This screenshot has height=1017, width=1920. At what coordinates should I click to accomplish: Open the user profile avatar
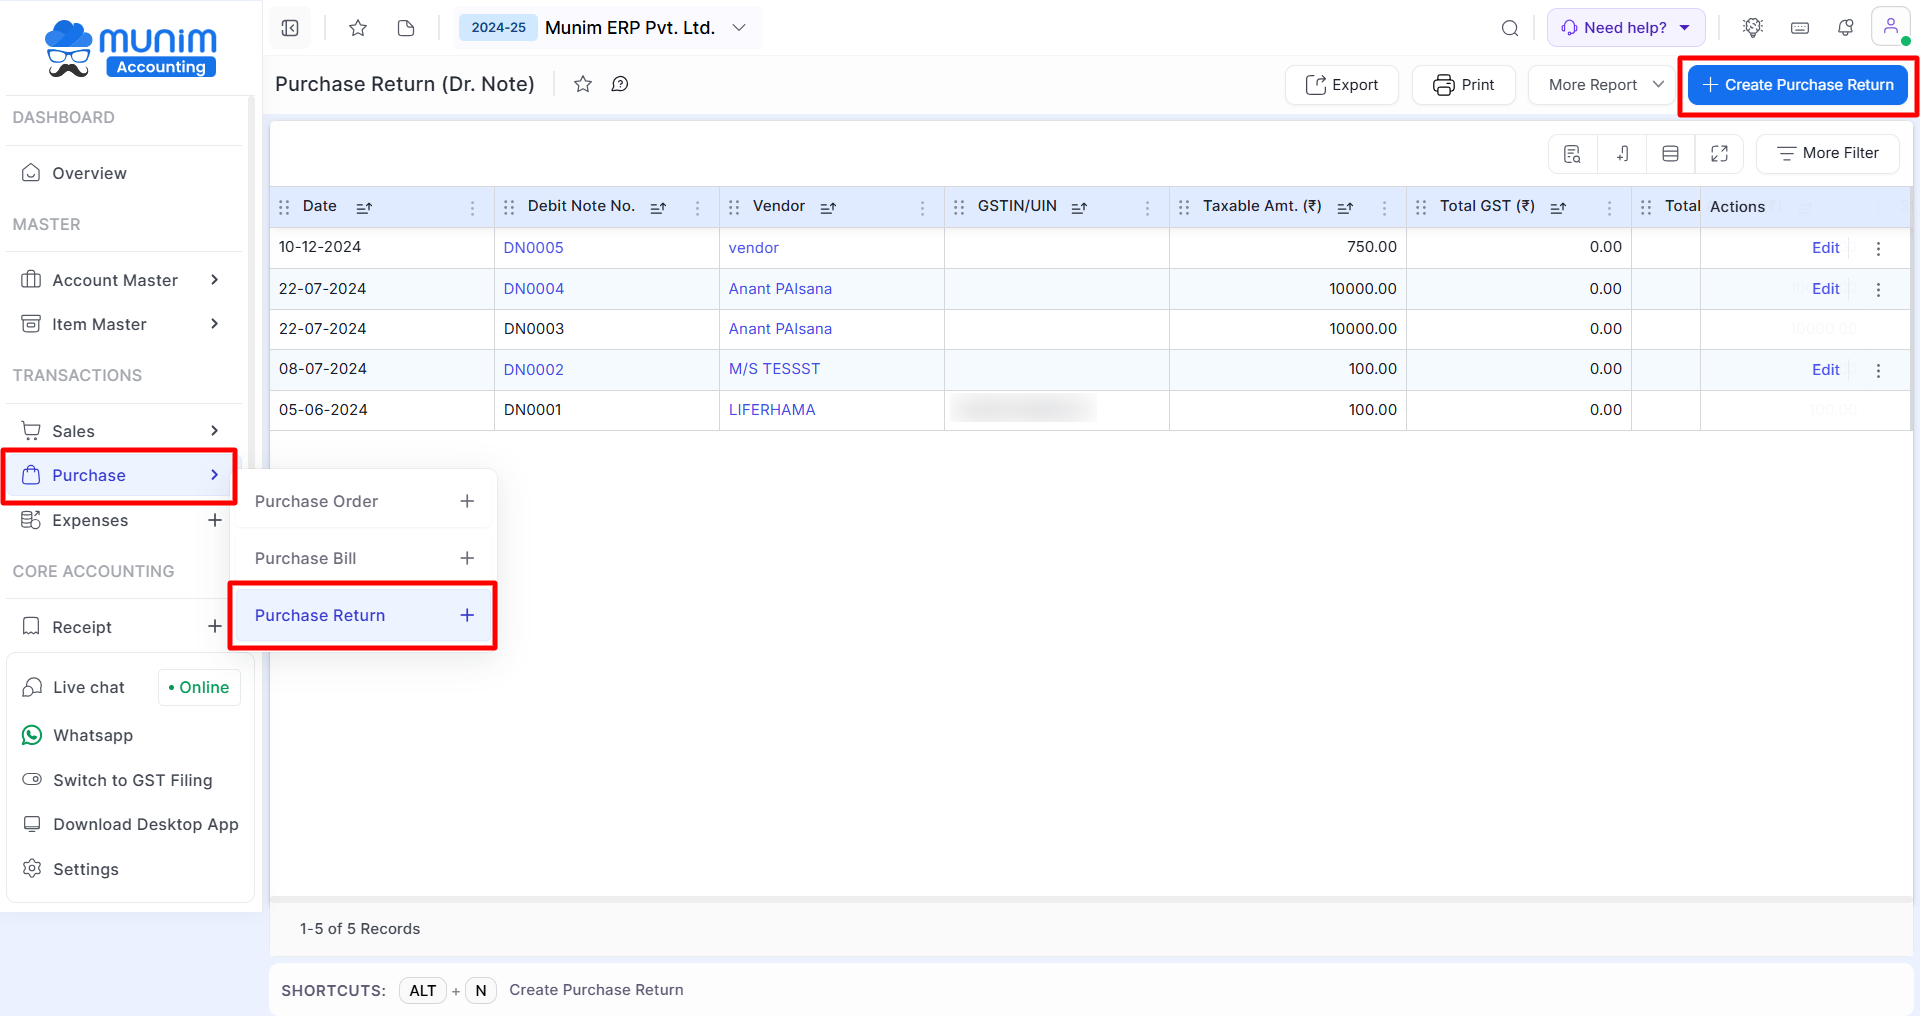1891,27
